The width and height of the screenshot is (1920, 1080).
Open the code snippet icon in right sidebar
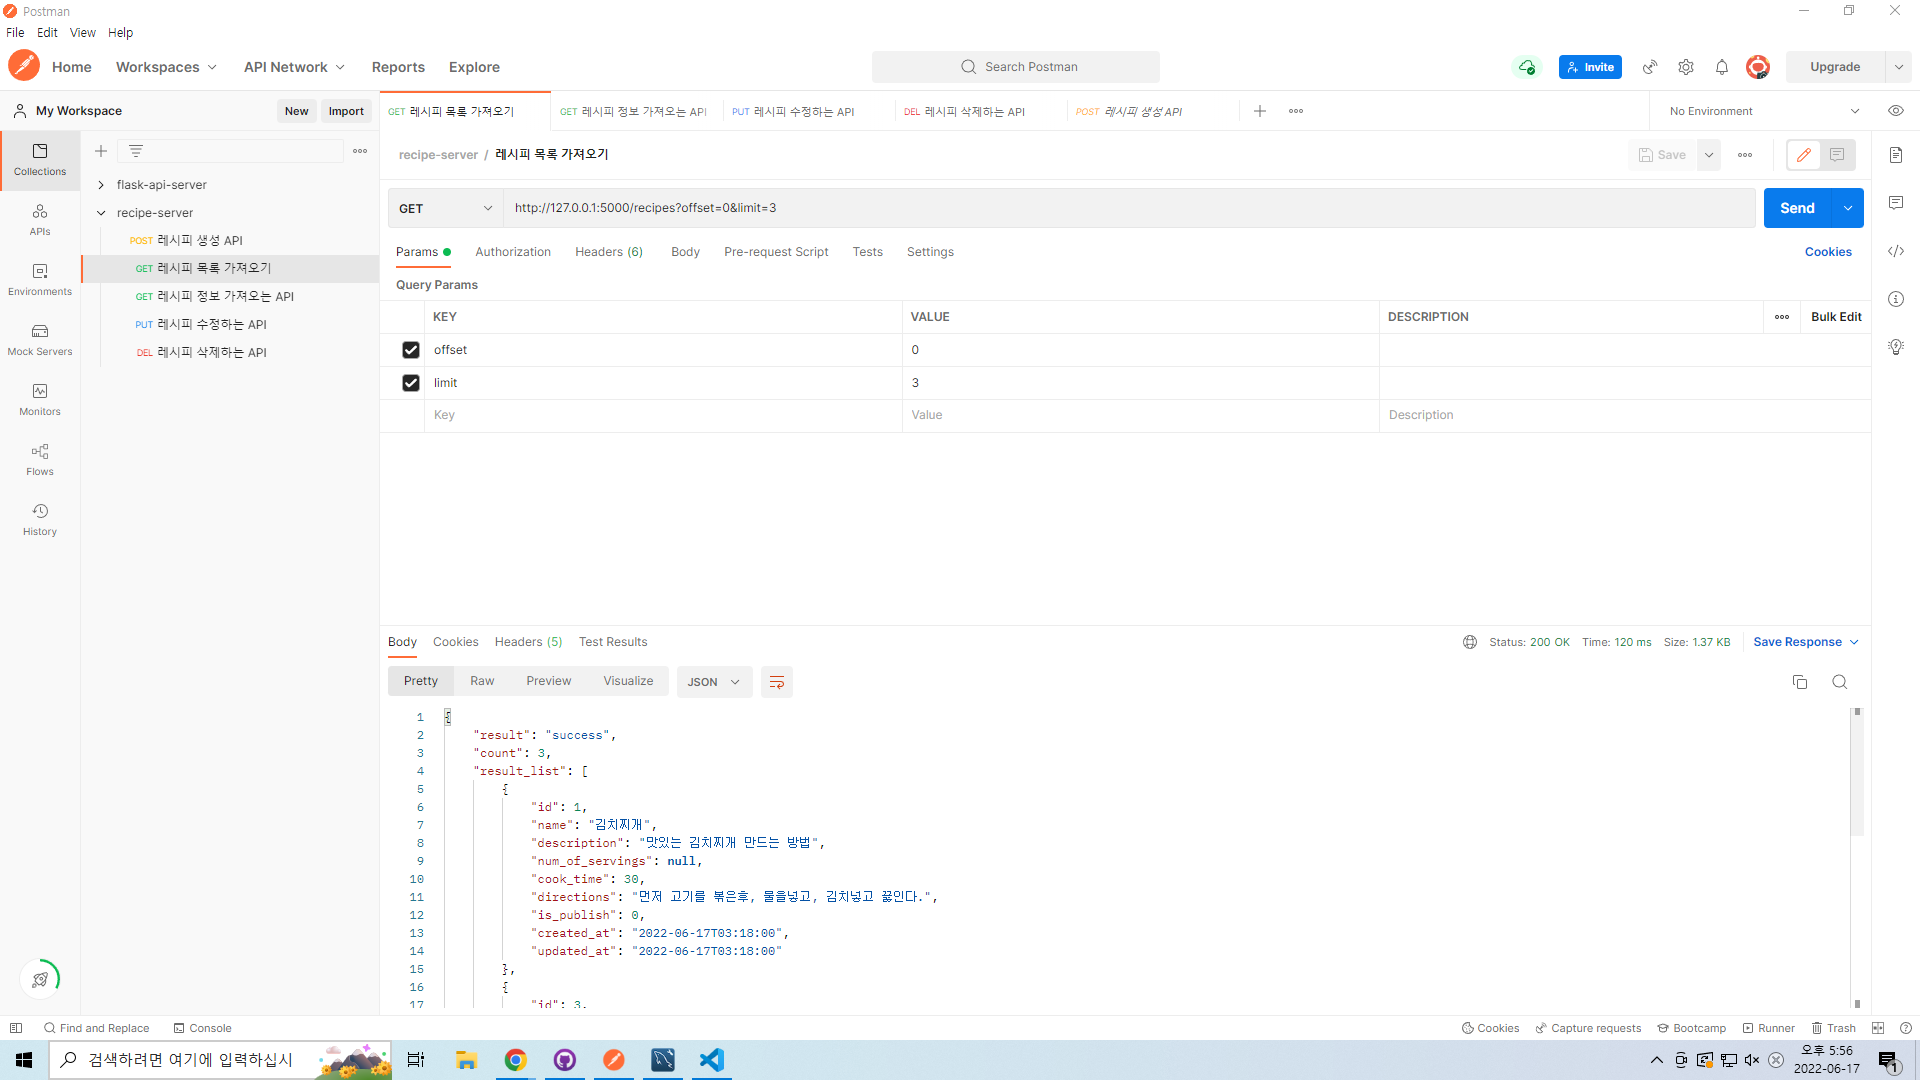point(1895,251)
